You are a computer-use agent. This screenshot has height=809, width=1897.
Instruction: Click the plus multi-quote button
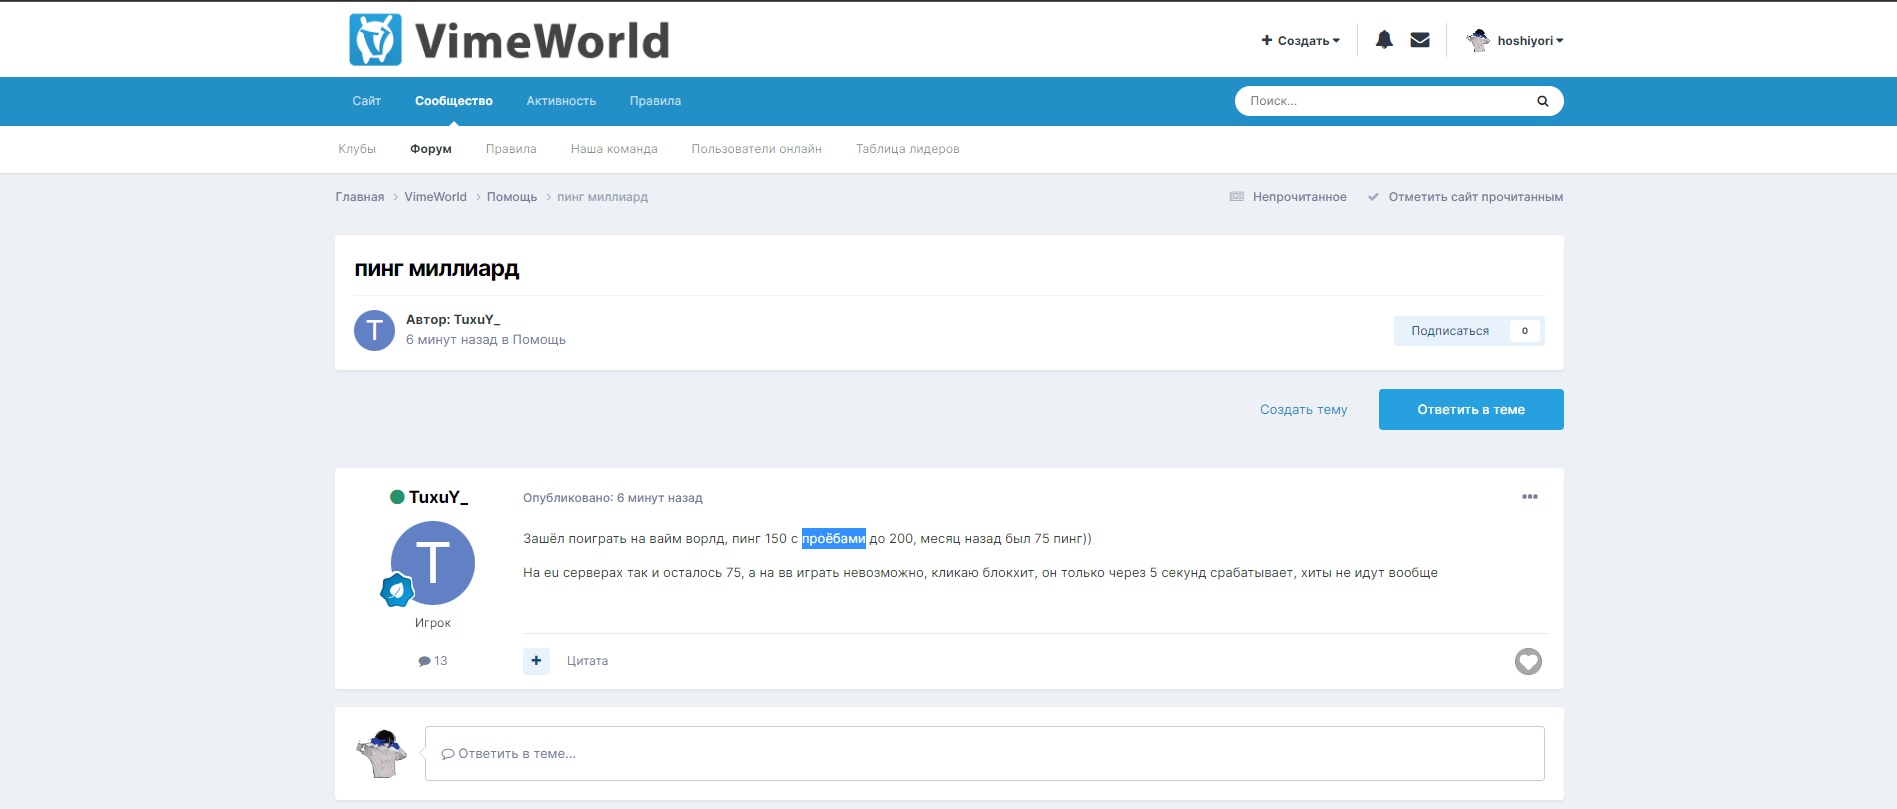536,661
